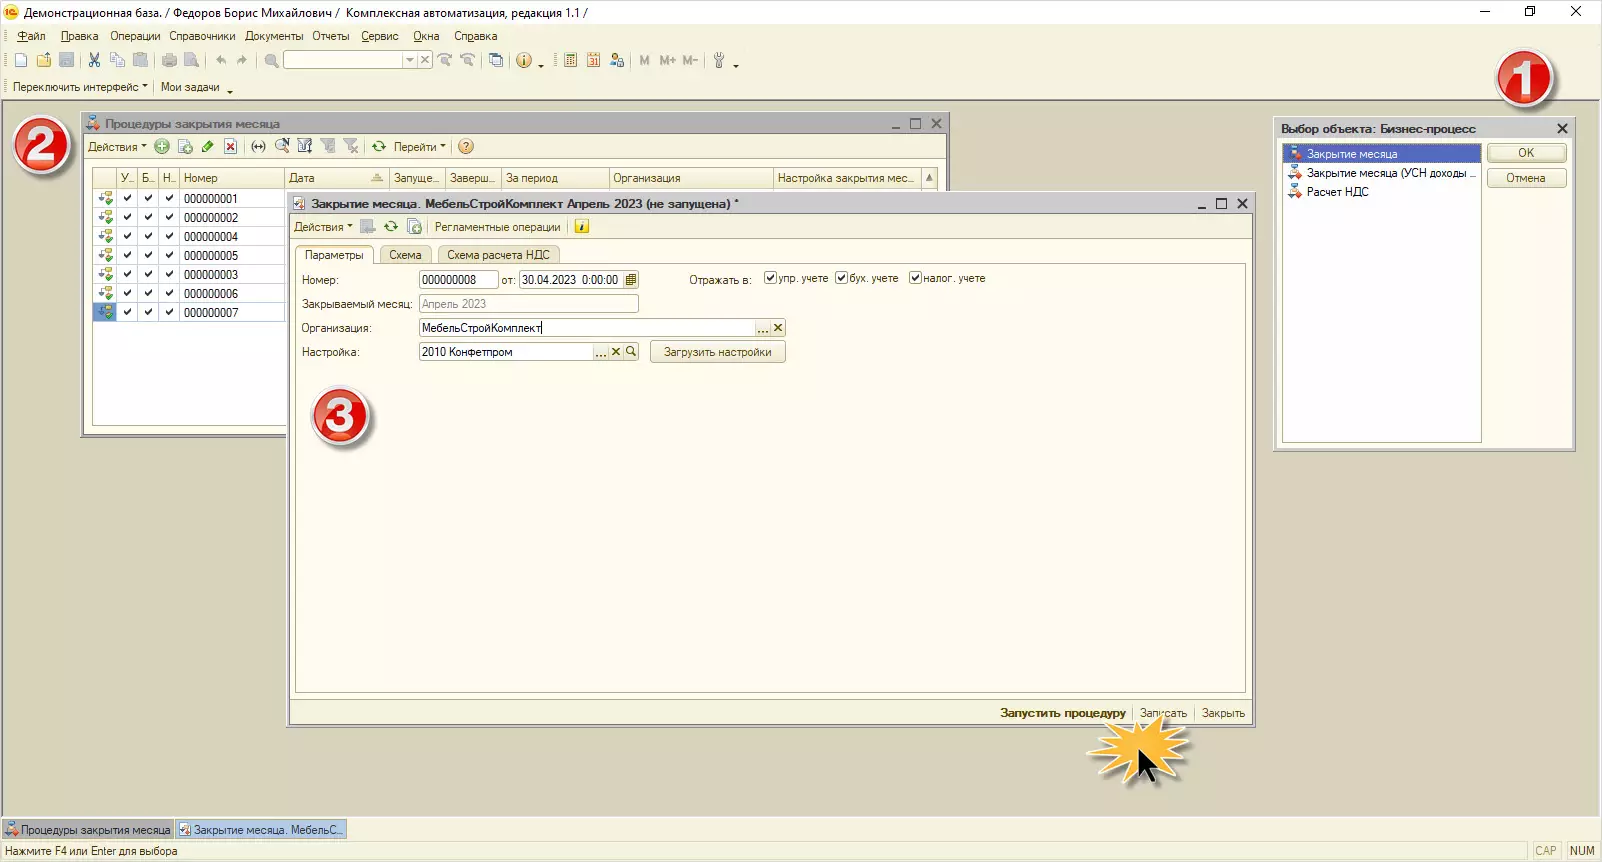Expand the Переключить интерфейс dropdown
Screen dimensions: 1602x862
click(80, 87)
